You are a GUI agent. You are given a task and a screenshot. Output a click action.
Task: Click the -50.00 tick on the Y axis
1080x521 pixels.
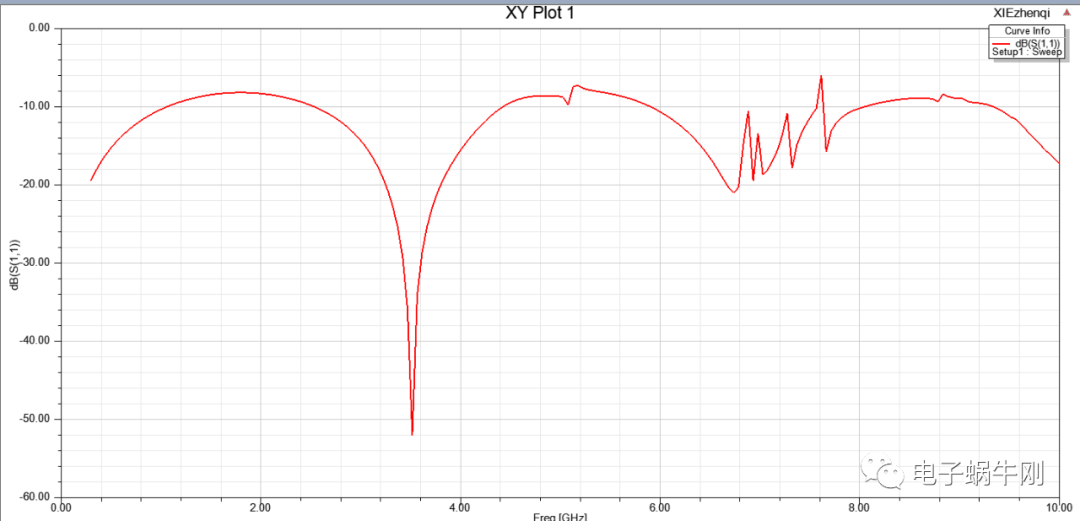pyautogui.click(x=33, y=419)
